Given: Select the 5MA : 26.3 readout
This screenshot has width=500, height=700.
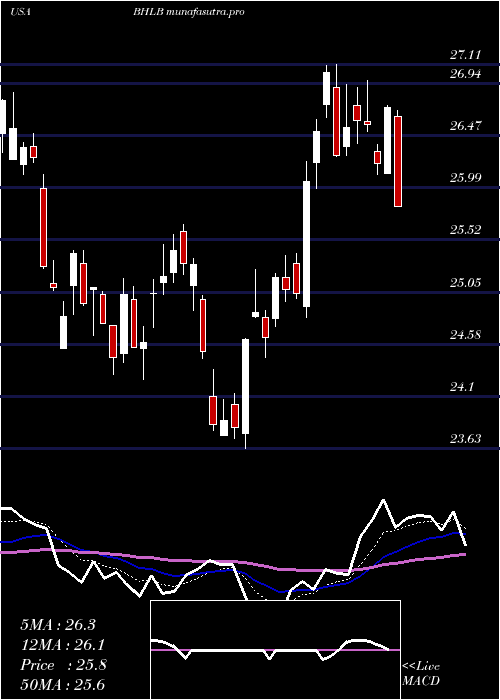Looking at the screenshot, I should coord(58,625).
